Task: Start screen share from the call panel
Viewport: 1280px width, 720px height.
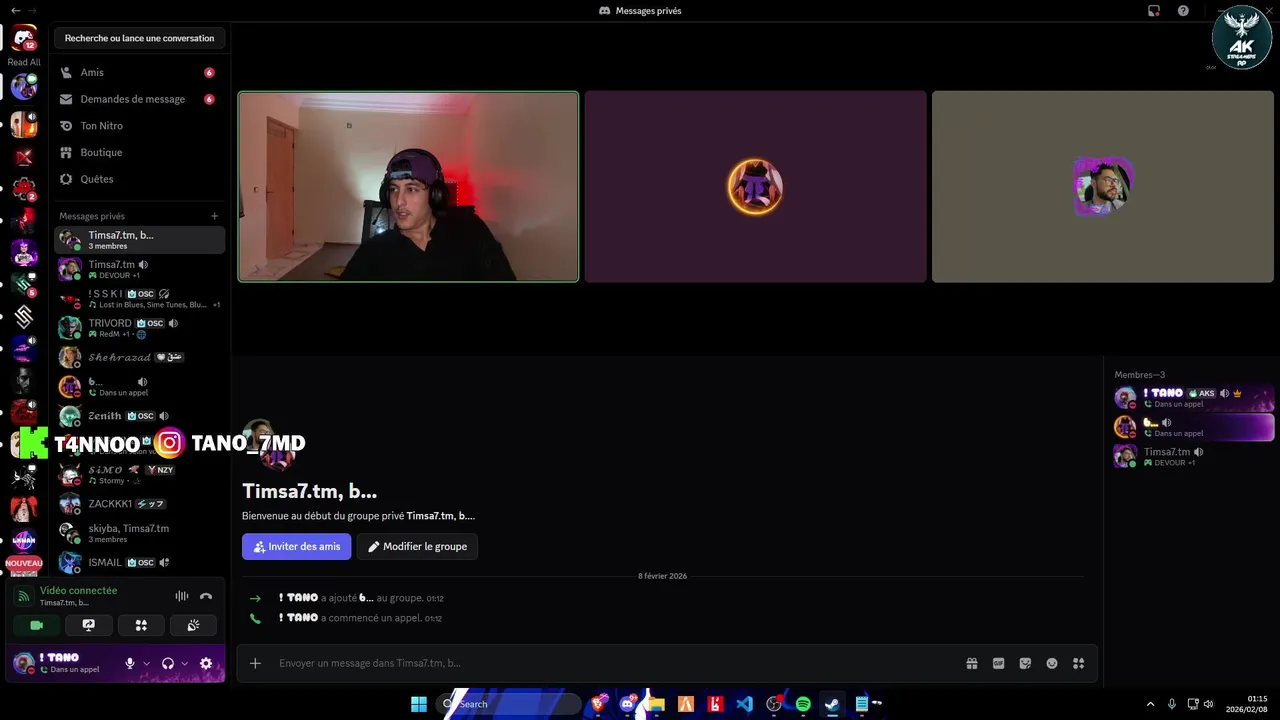Action: tap(89, 625)
